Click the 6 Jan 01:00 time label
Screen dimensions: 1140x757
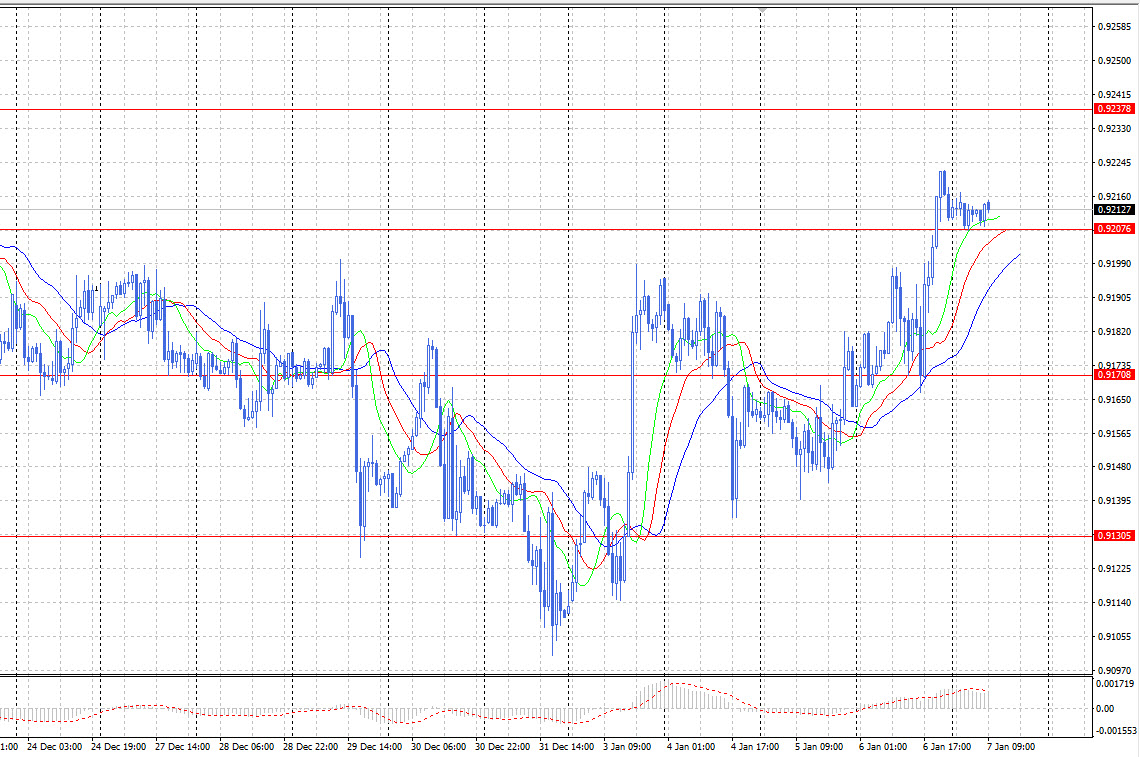[x=883, y=747]
